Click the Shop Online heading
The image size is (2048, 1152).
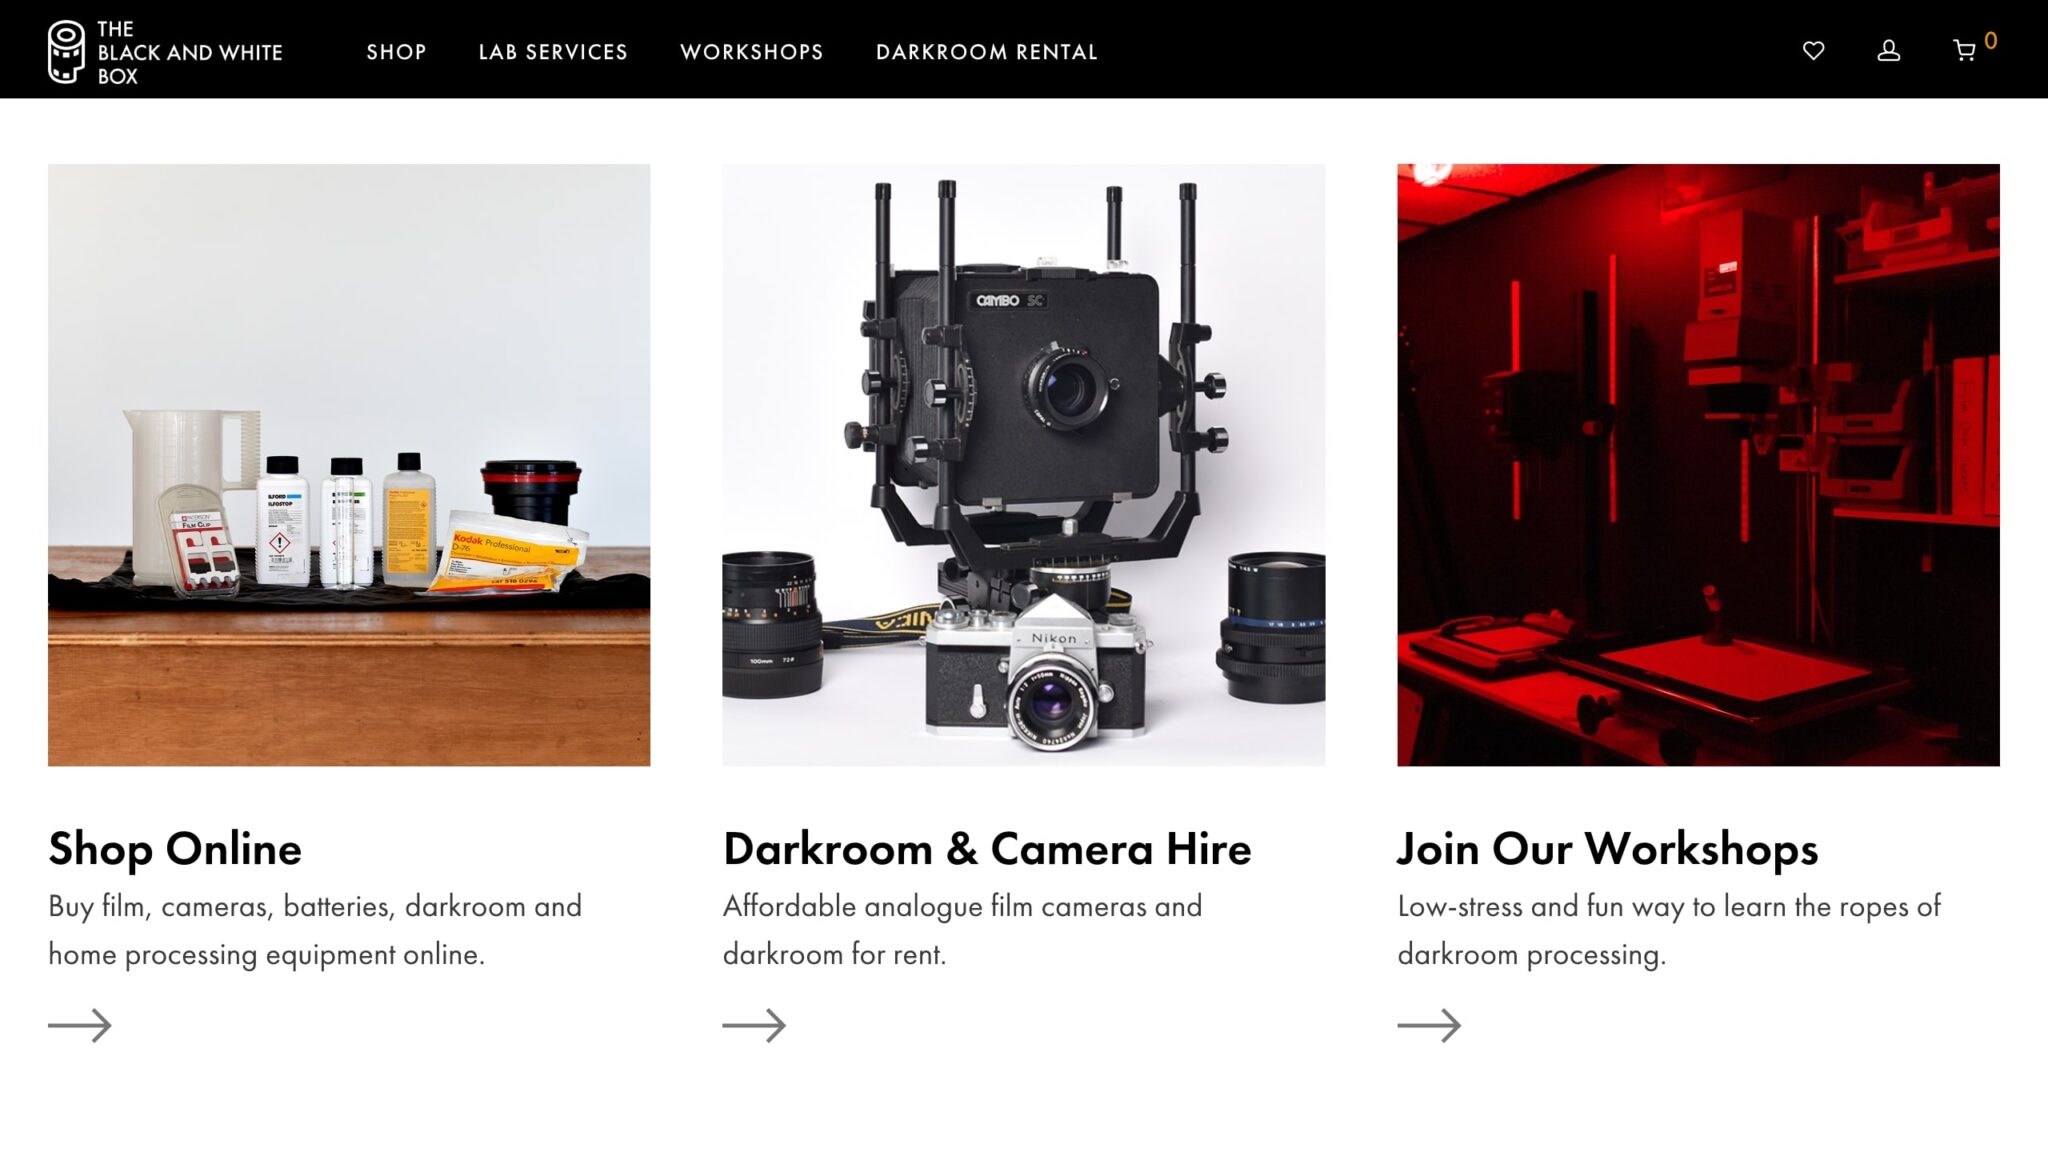point(175,849)
